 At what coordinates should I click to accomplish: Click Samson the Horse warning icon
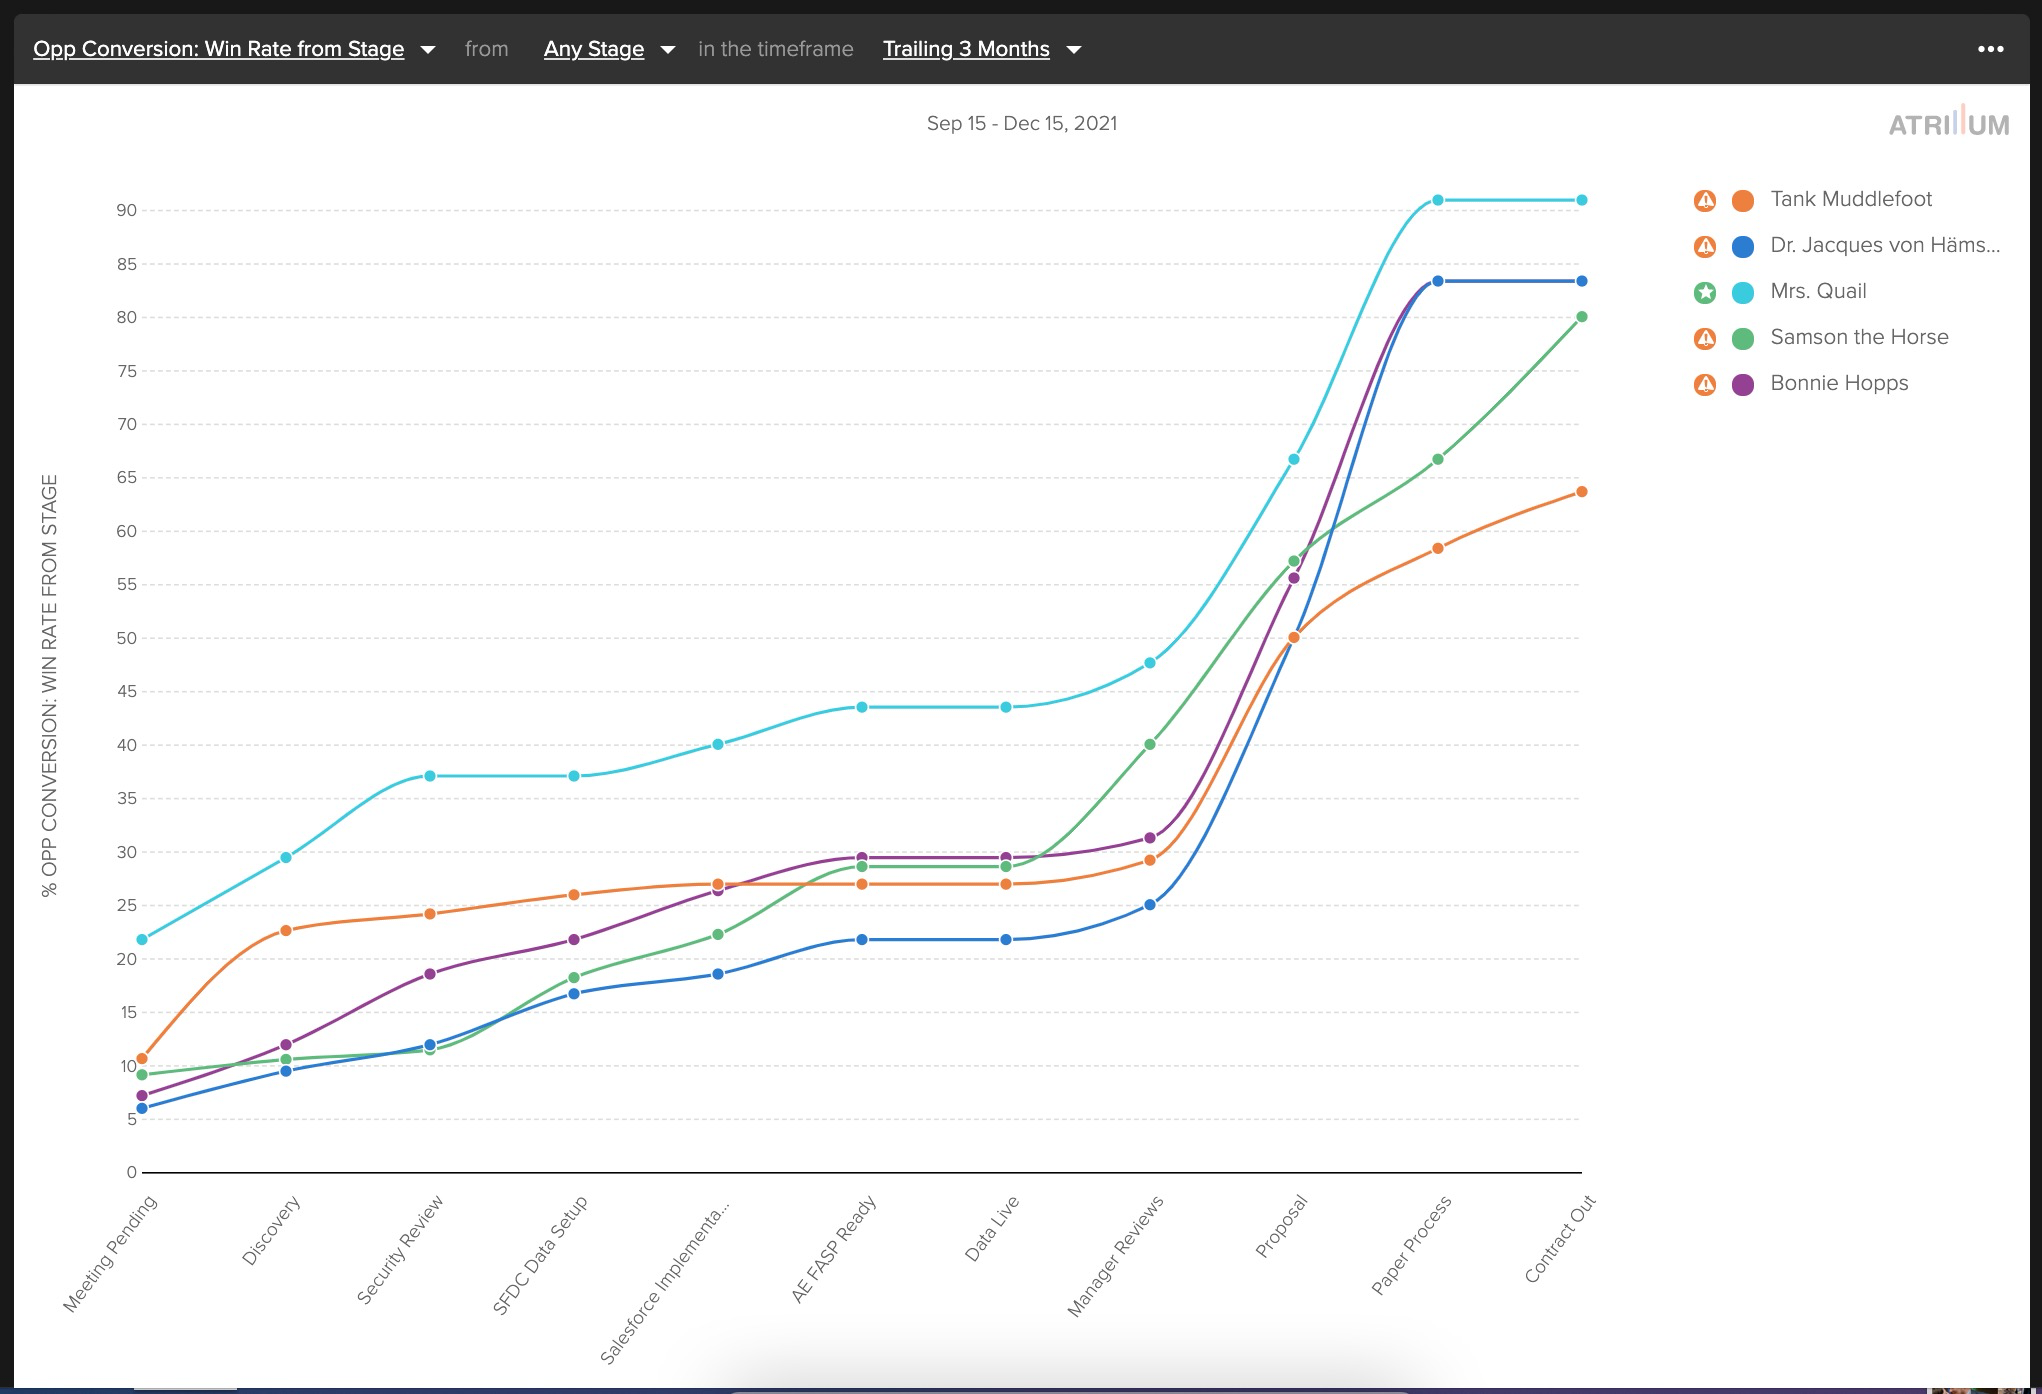pyautogui.click(x=1705, y=338)
